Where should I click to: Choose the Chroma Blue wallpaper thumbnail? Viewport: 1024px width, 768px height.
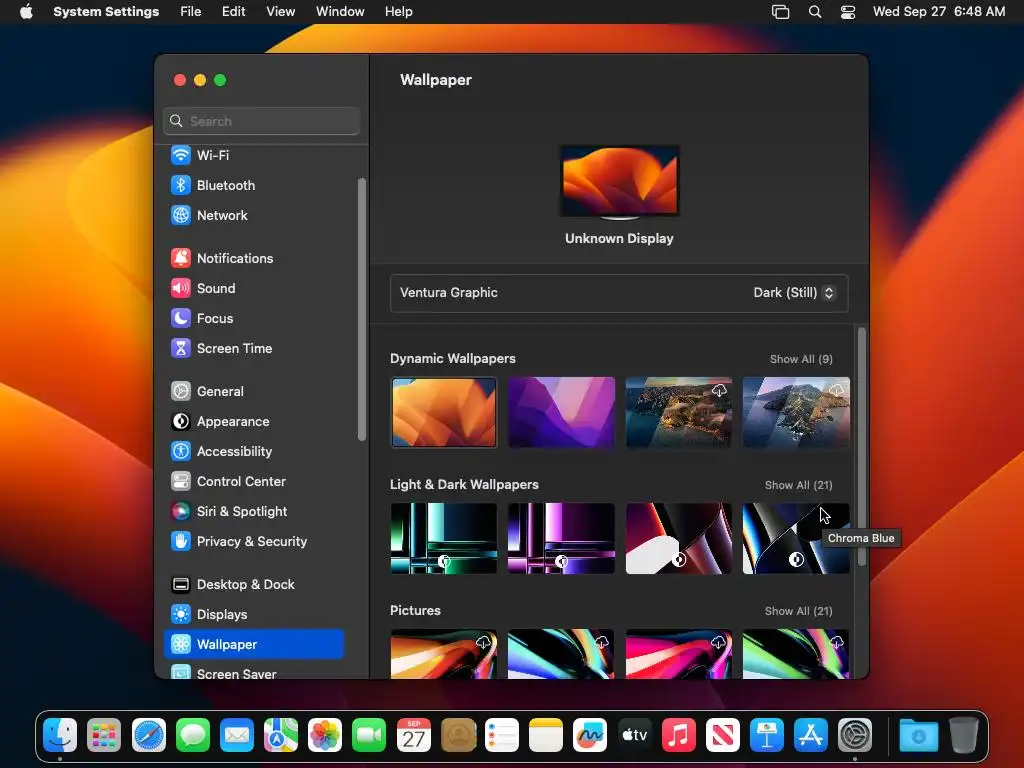[795, 538]
